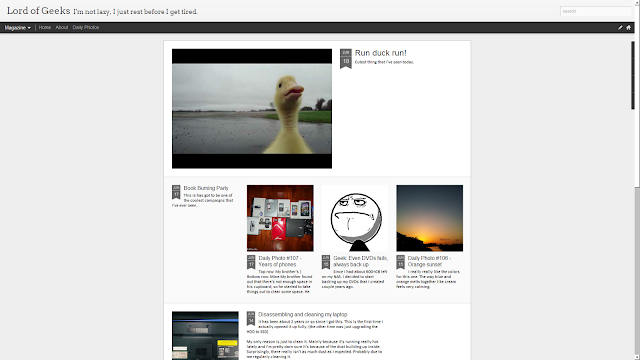Click the pencil edit icon in navbar

pos(620,27)
